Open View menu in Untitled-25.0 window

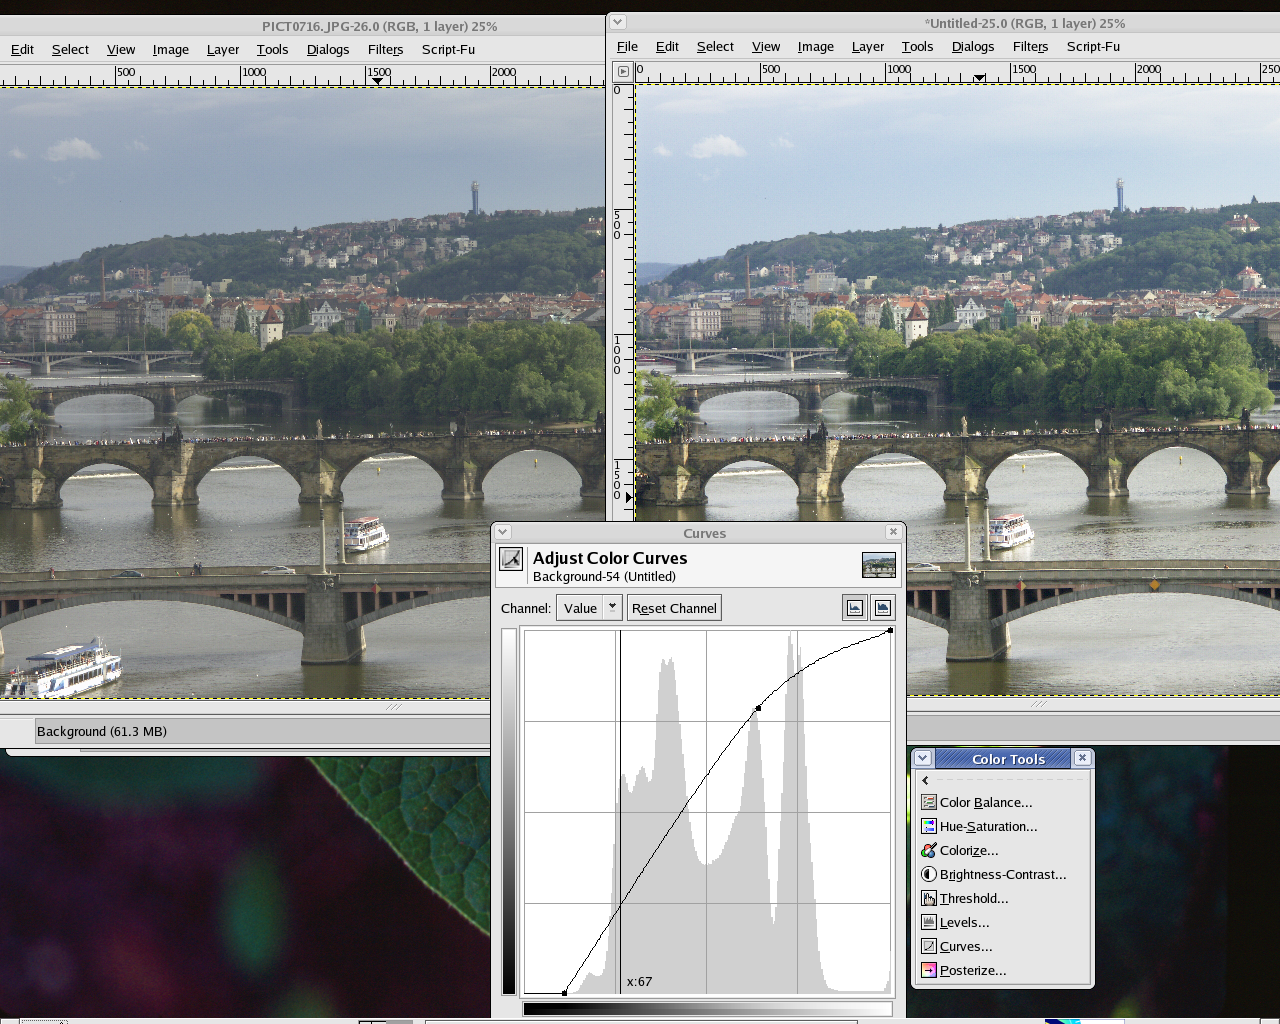click(x=766, y=46)
